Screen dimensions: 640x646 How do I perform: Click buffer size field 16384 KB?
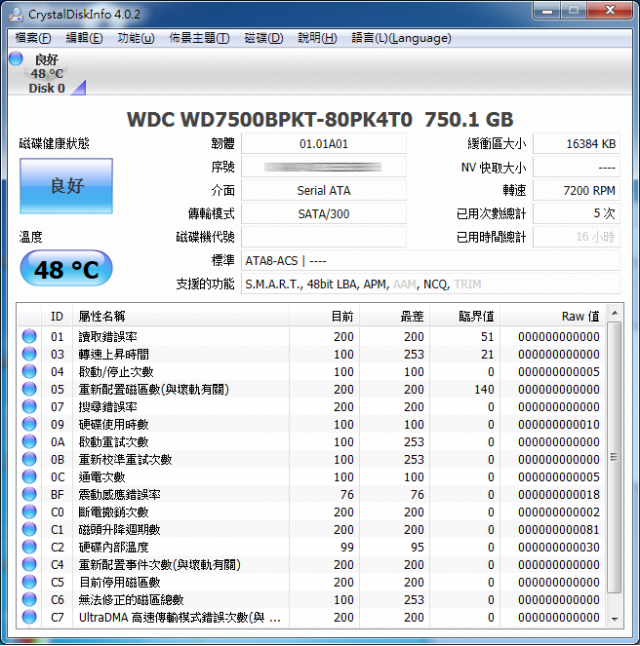pyautogui.click(x=576, y=144)
